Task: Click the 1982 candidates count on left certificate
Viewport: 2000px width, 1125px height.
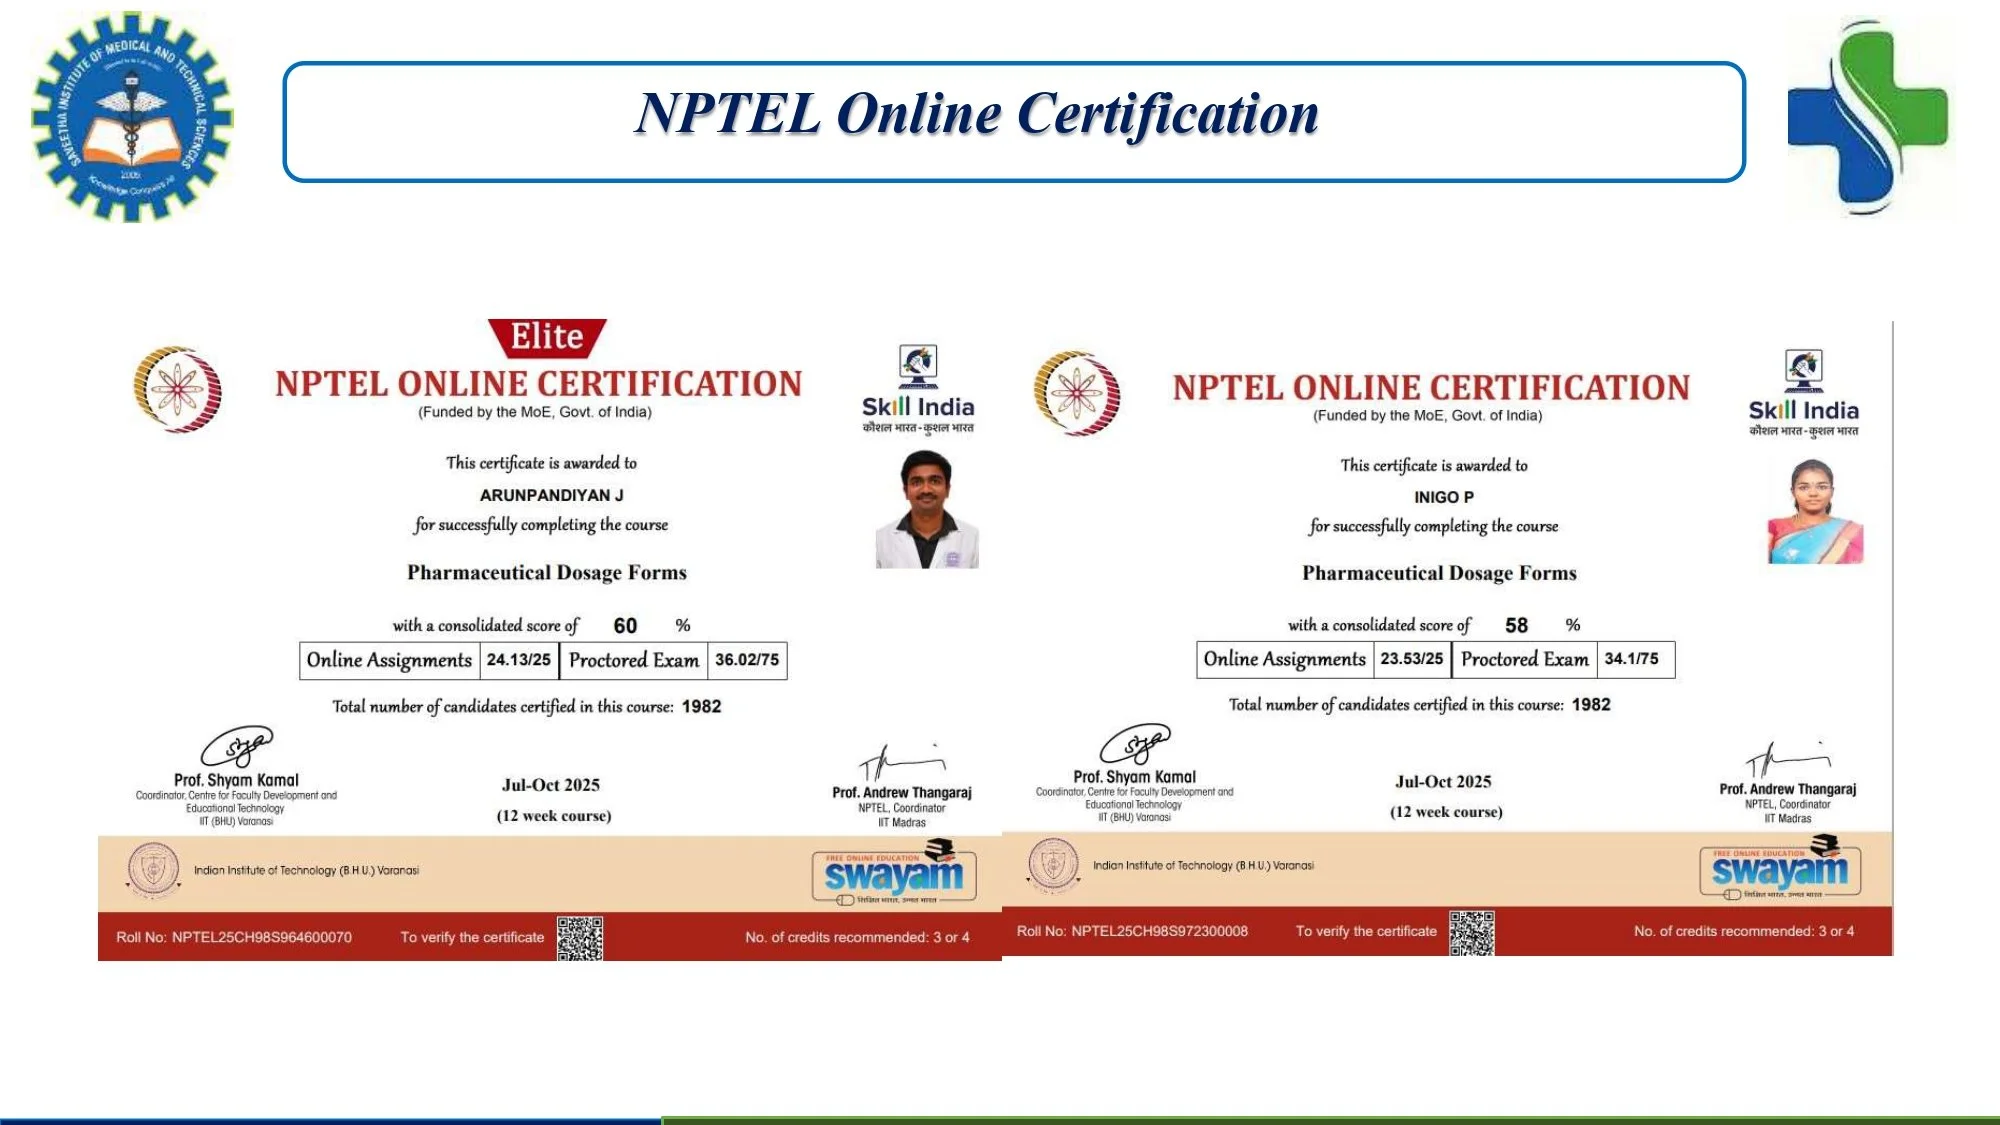Action: 702,706
